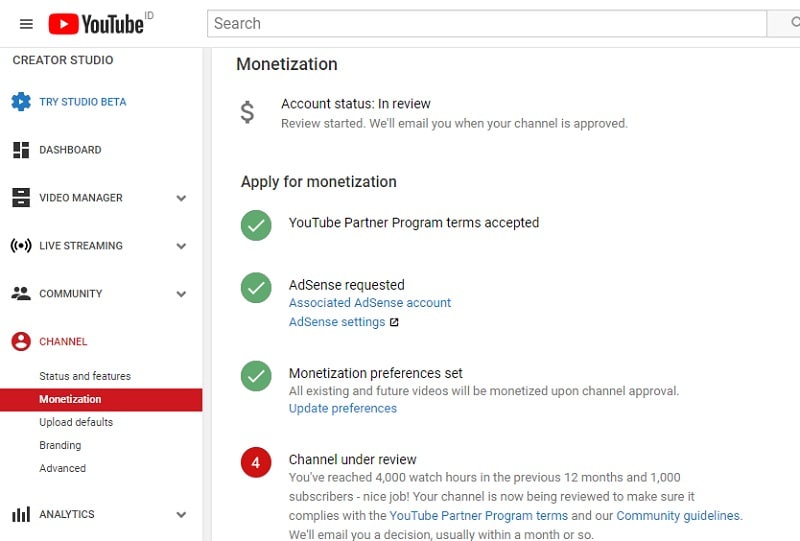Open Status and features page

[85, 376]
